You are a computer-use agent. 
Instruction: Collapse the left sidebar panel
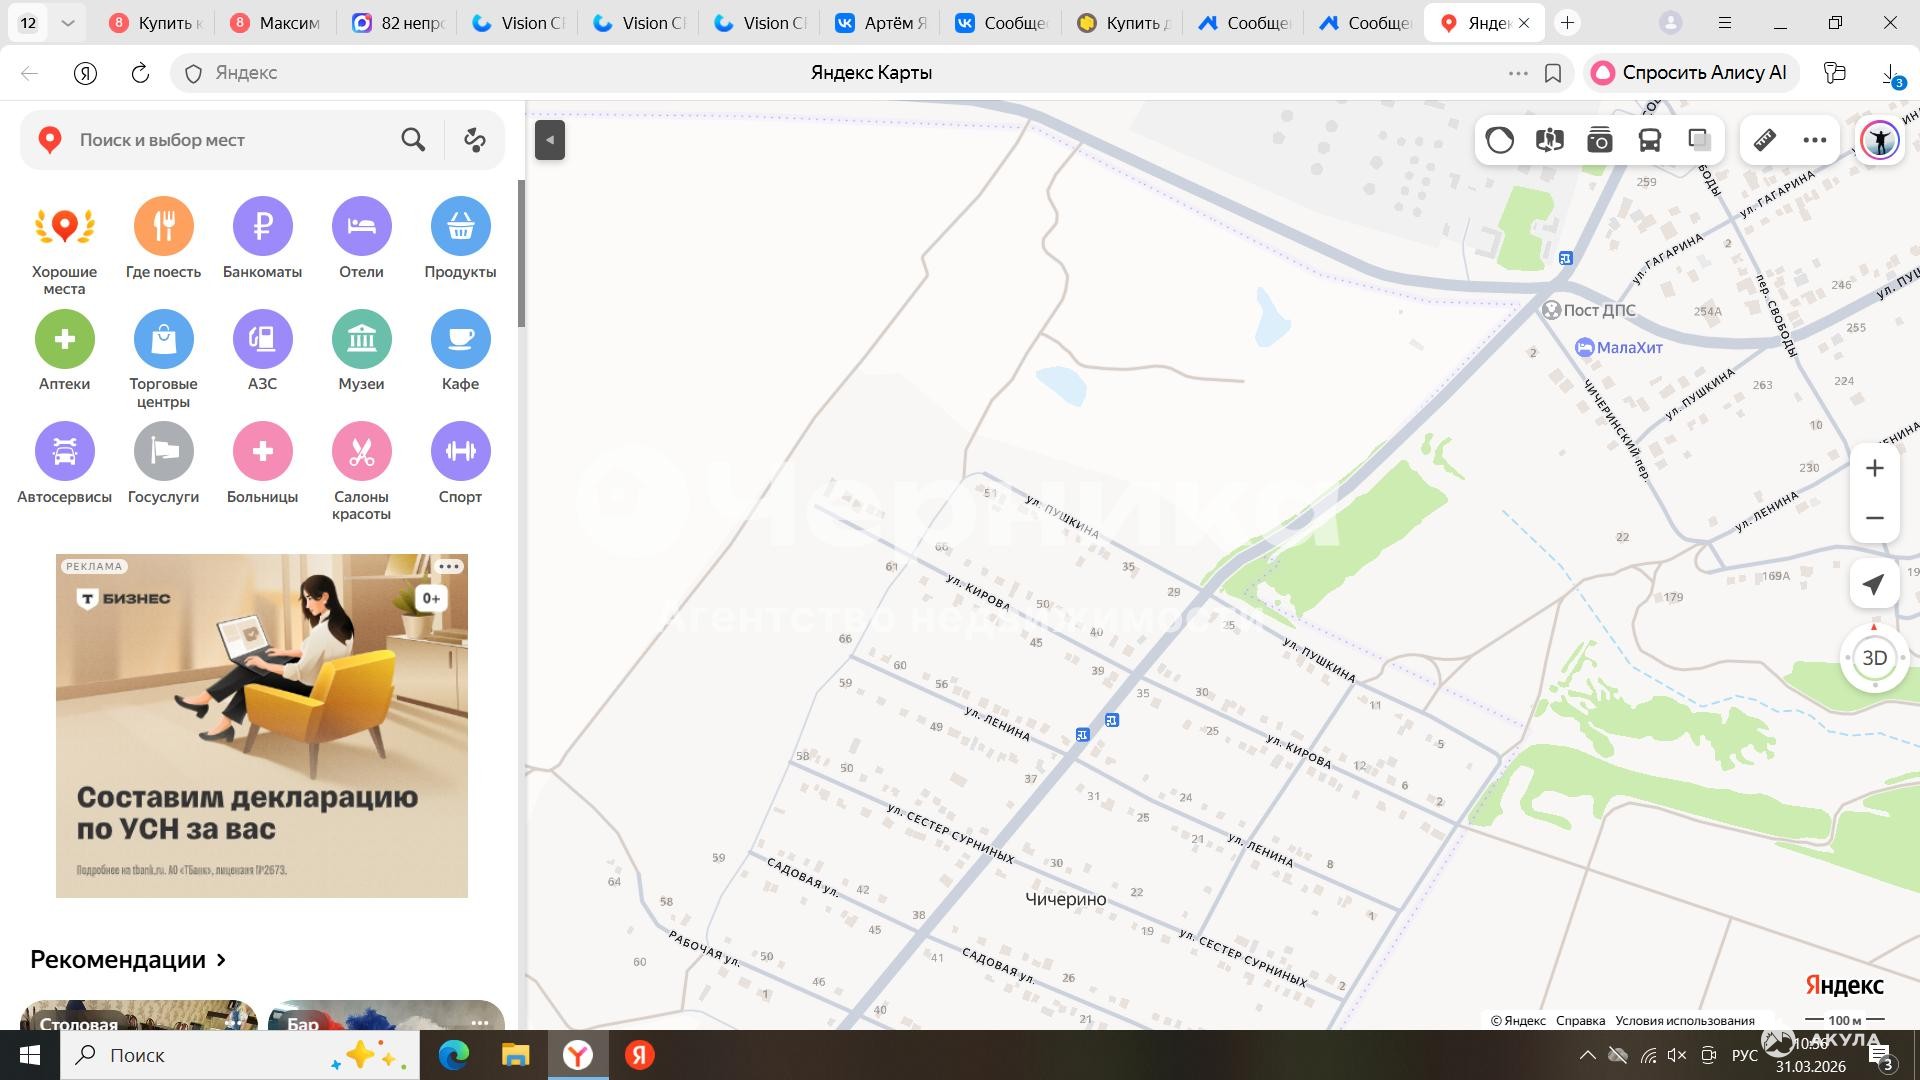[550, 140]
